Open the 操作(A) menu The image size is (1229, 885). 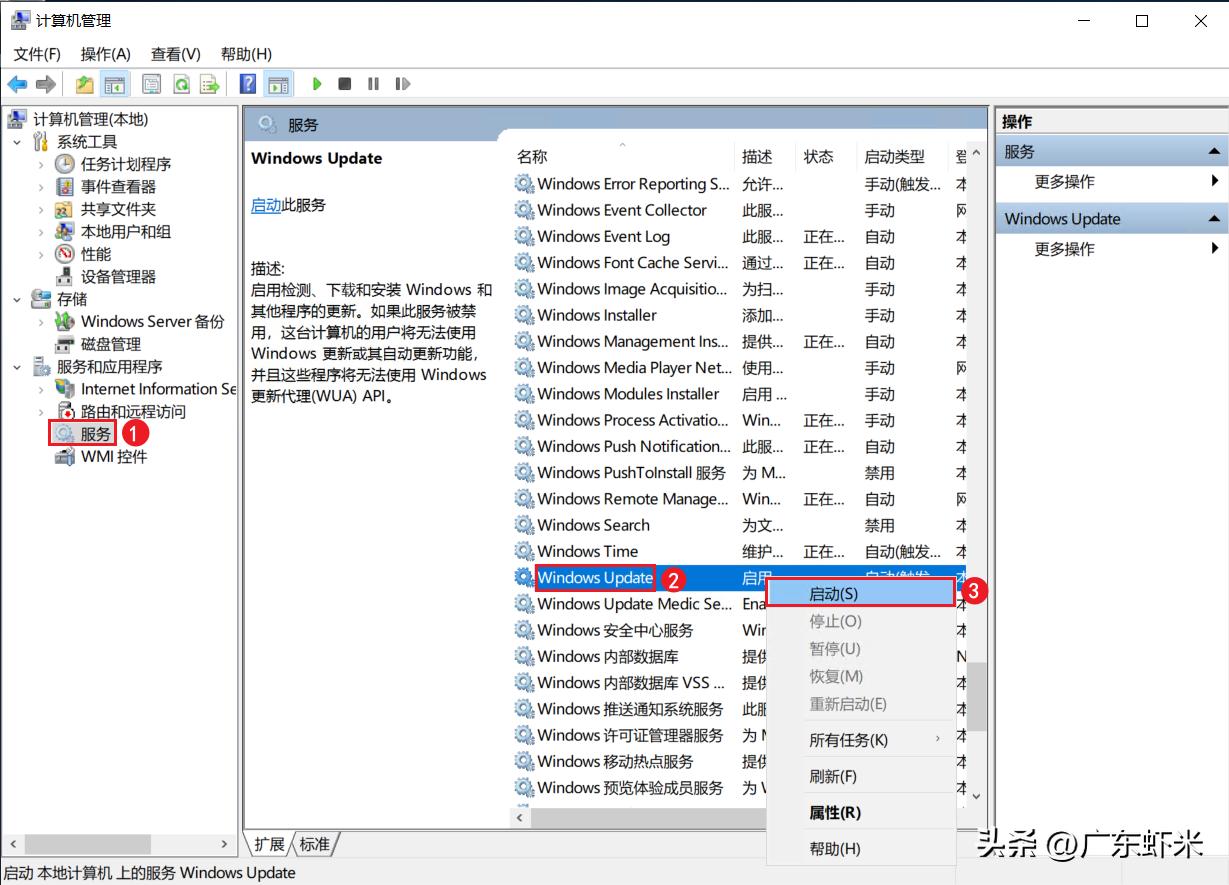pyautogui.click(x=105, y=54)
